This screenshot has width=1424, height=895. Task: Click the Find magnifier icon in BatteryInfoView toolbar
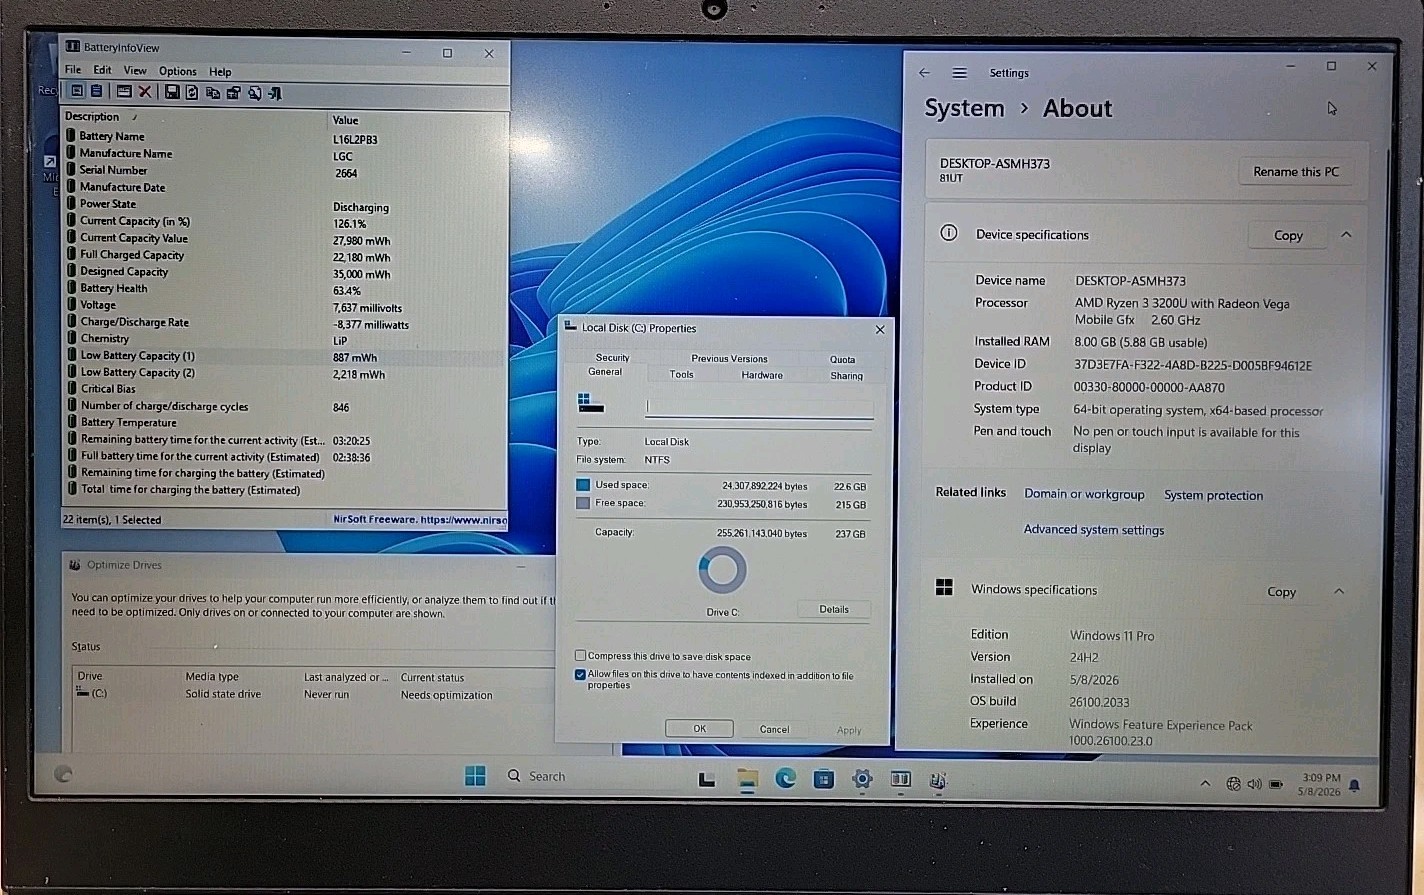pyautogui.click(x=255, y=92)
